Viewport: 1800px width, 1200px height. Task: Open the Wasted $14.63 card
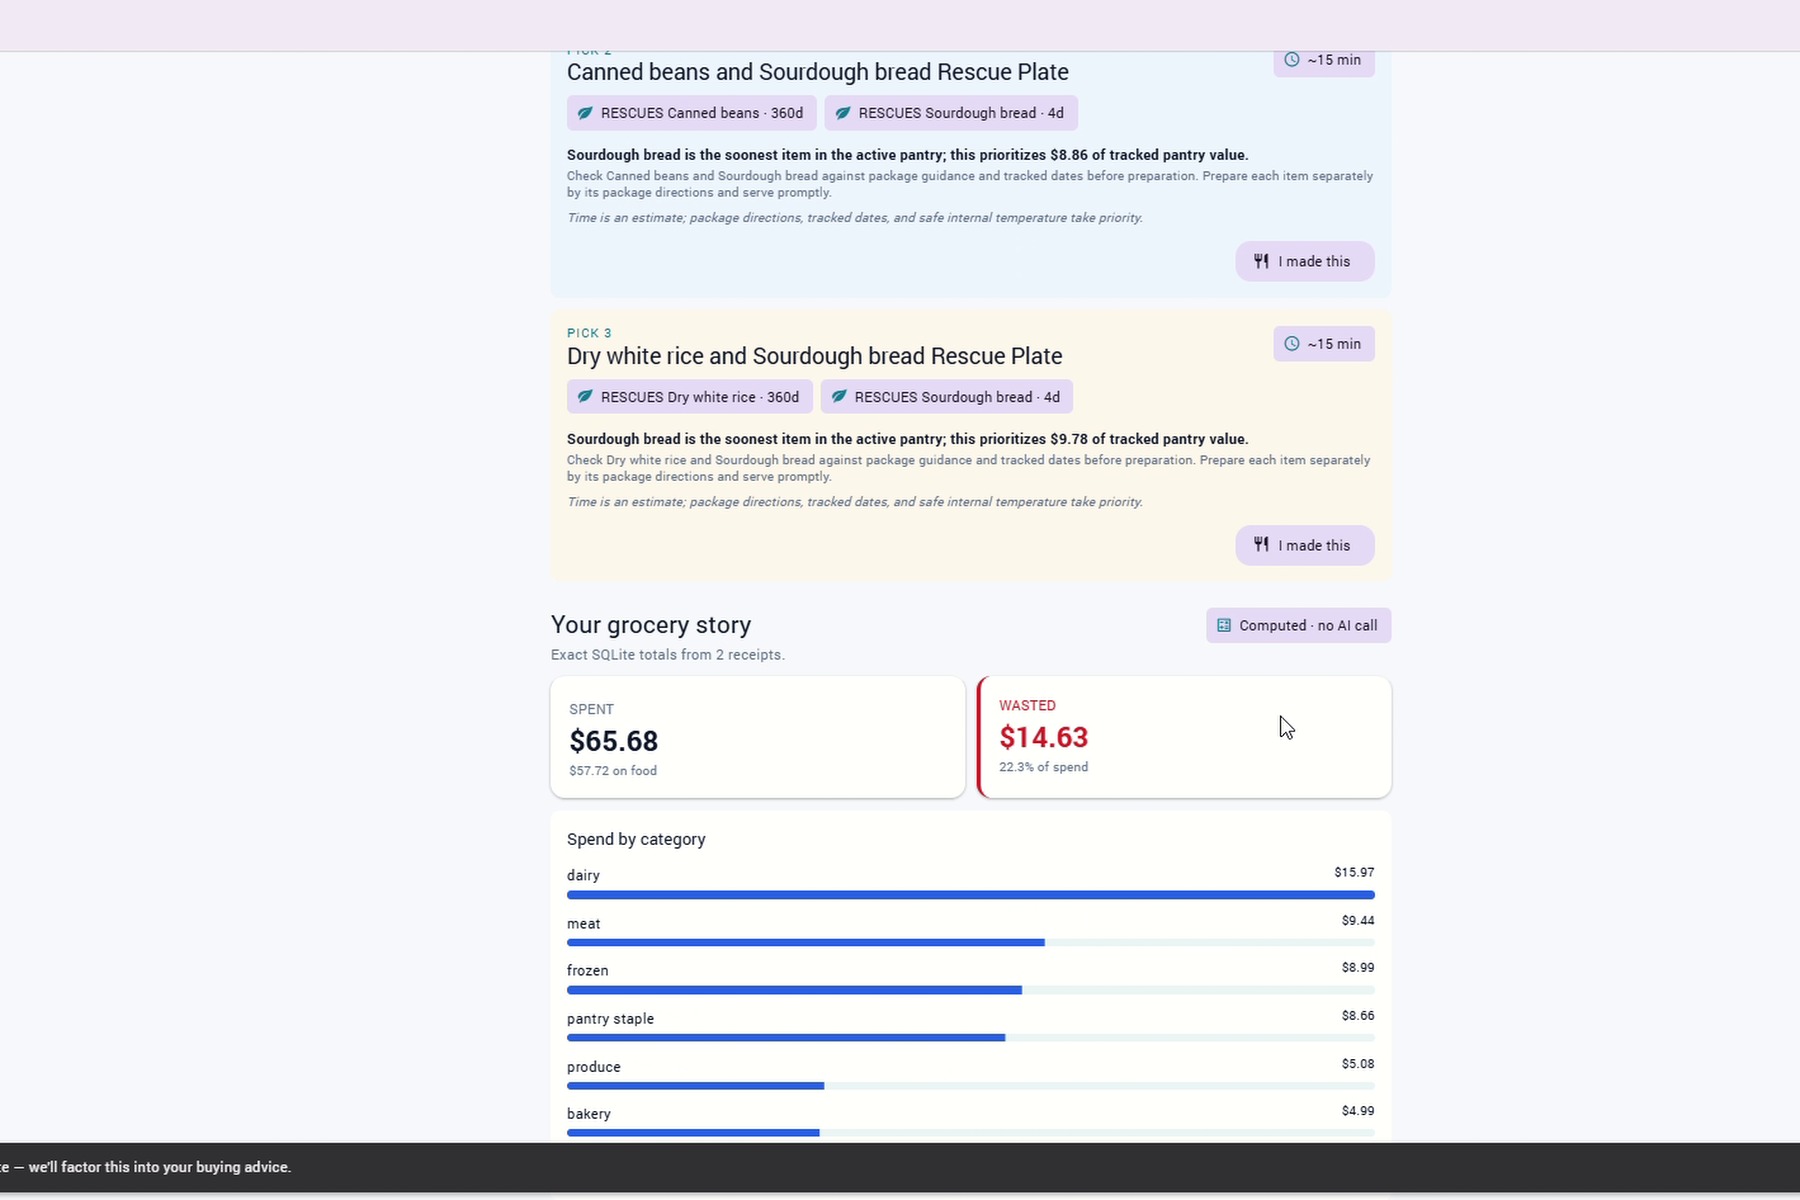tap(1184, 737)
